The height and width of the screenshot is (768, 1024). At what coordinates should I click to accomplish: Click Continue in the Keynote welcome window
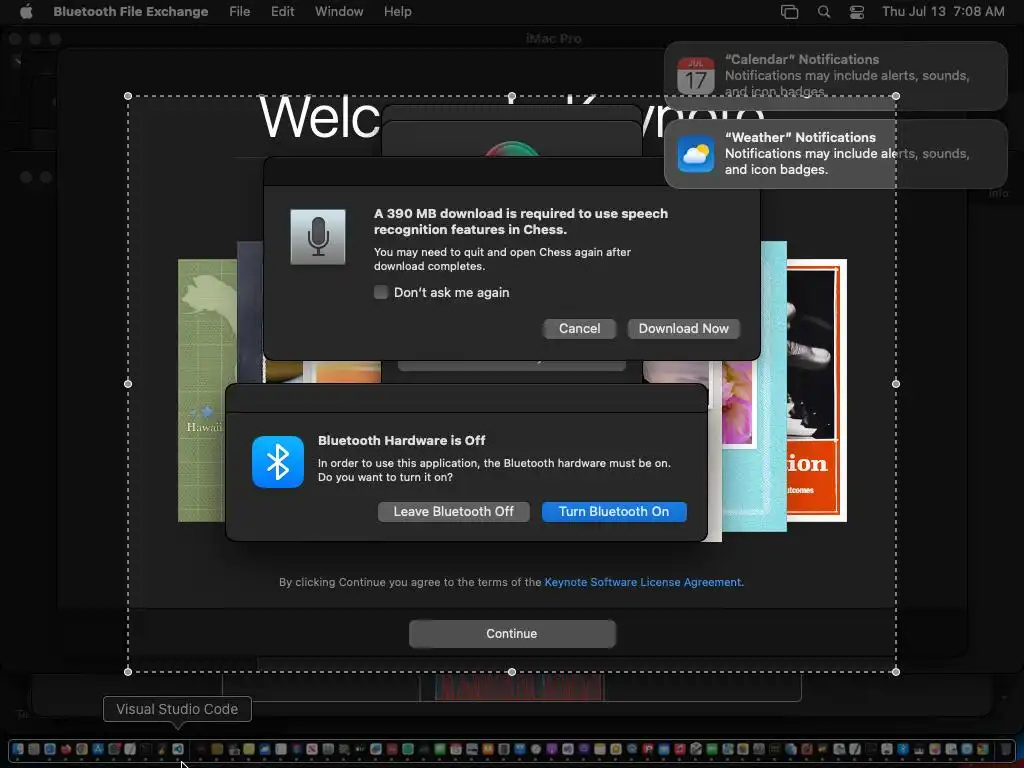pos(512,633)
